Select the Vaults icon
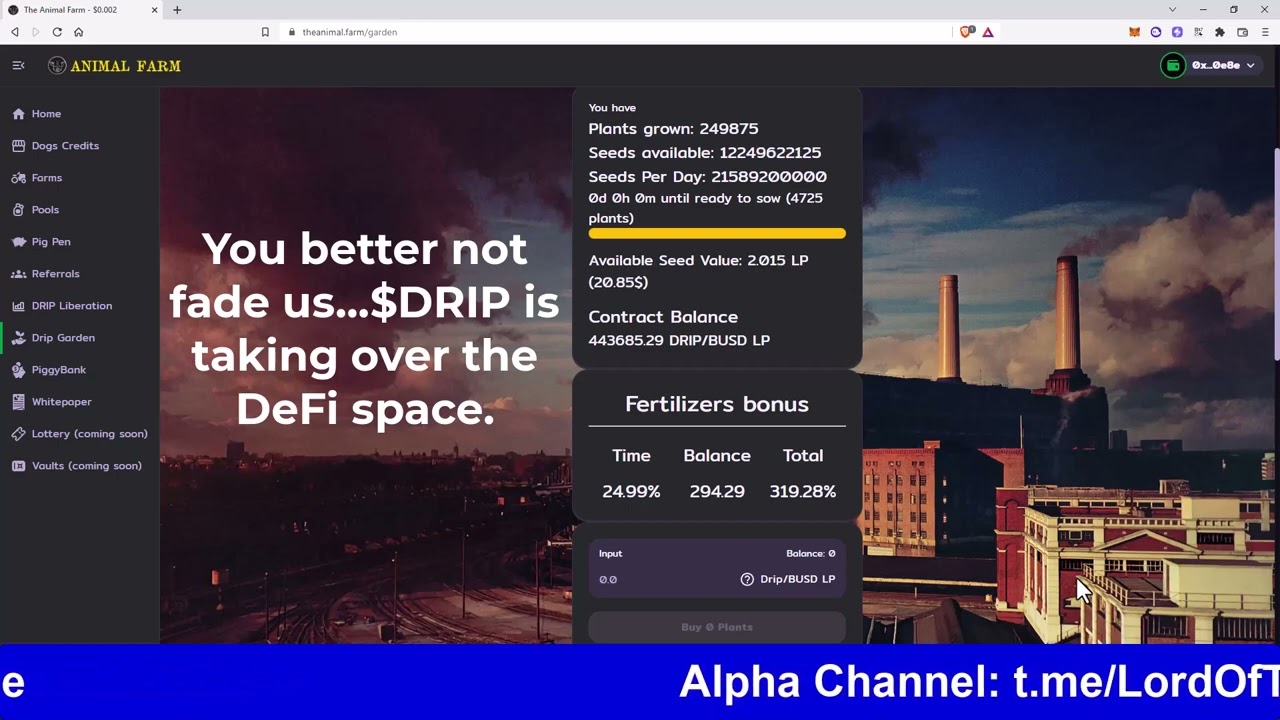The width and height of the screenshot is (1280, 720). point(18,466)
